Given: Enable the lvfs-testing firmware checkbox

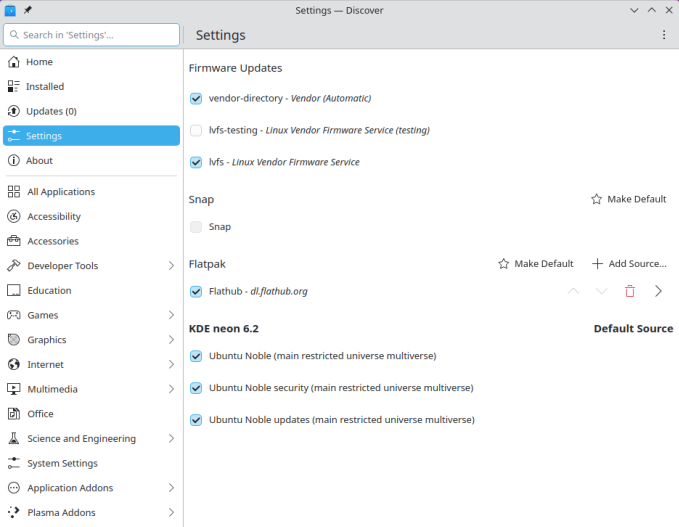Looking at the screenshot, I should tap(196, 130).
